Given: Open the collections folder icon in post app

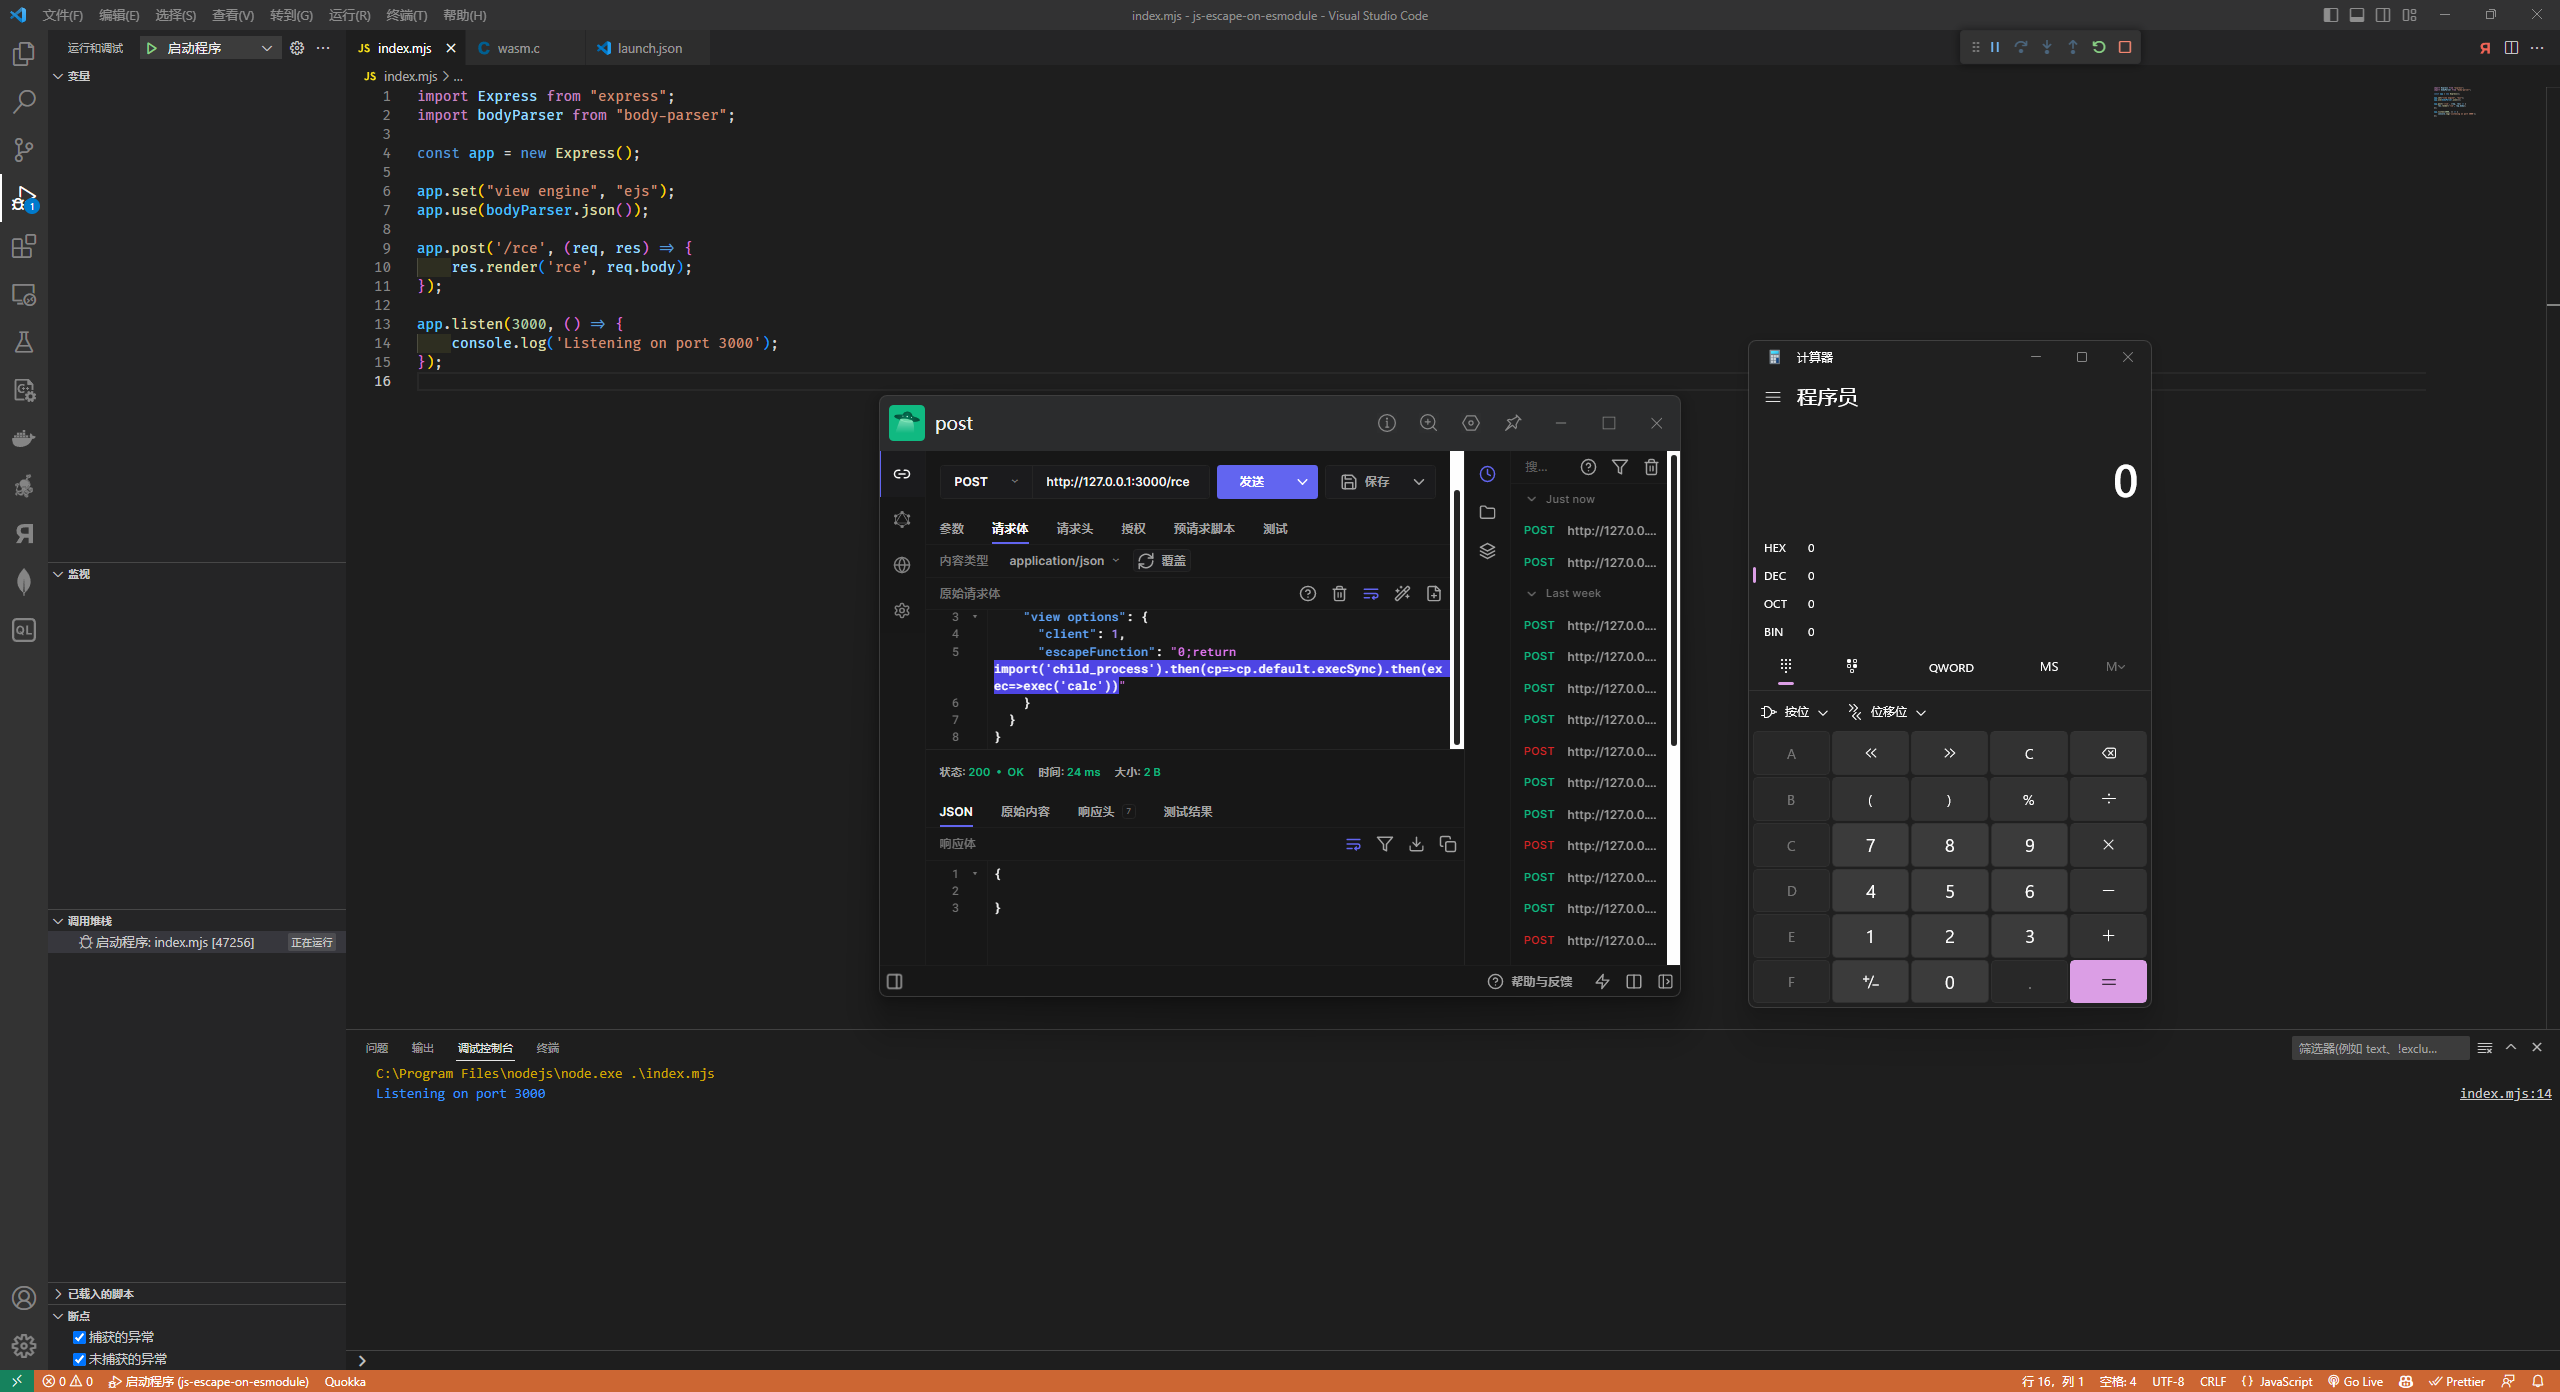Looking at the screenshot, I should 1487,512.
